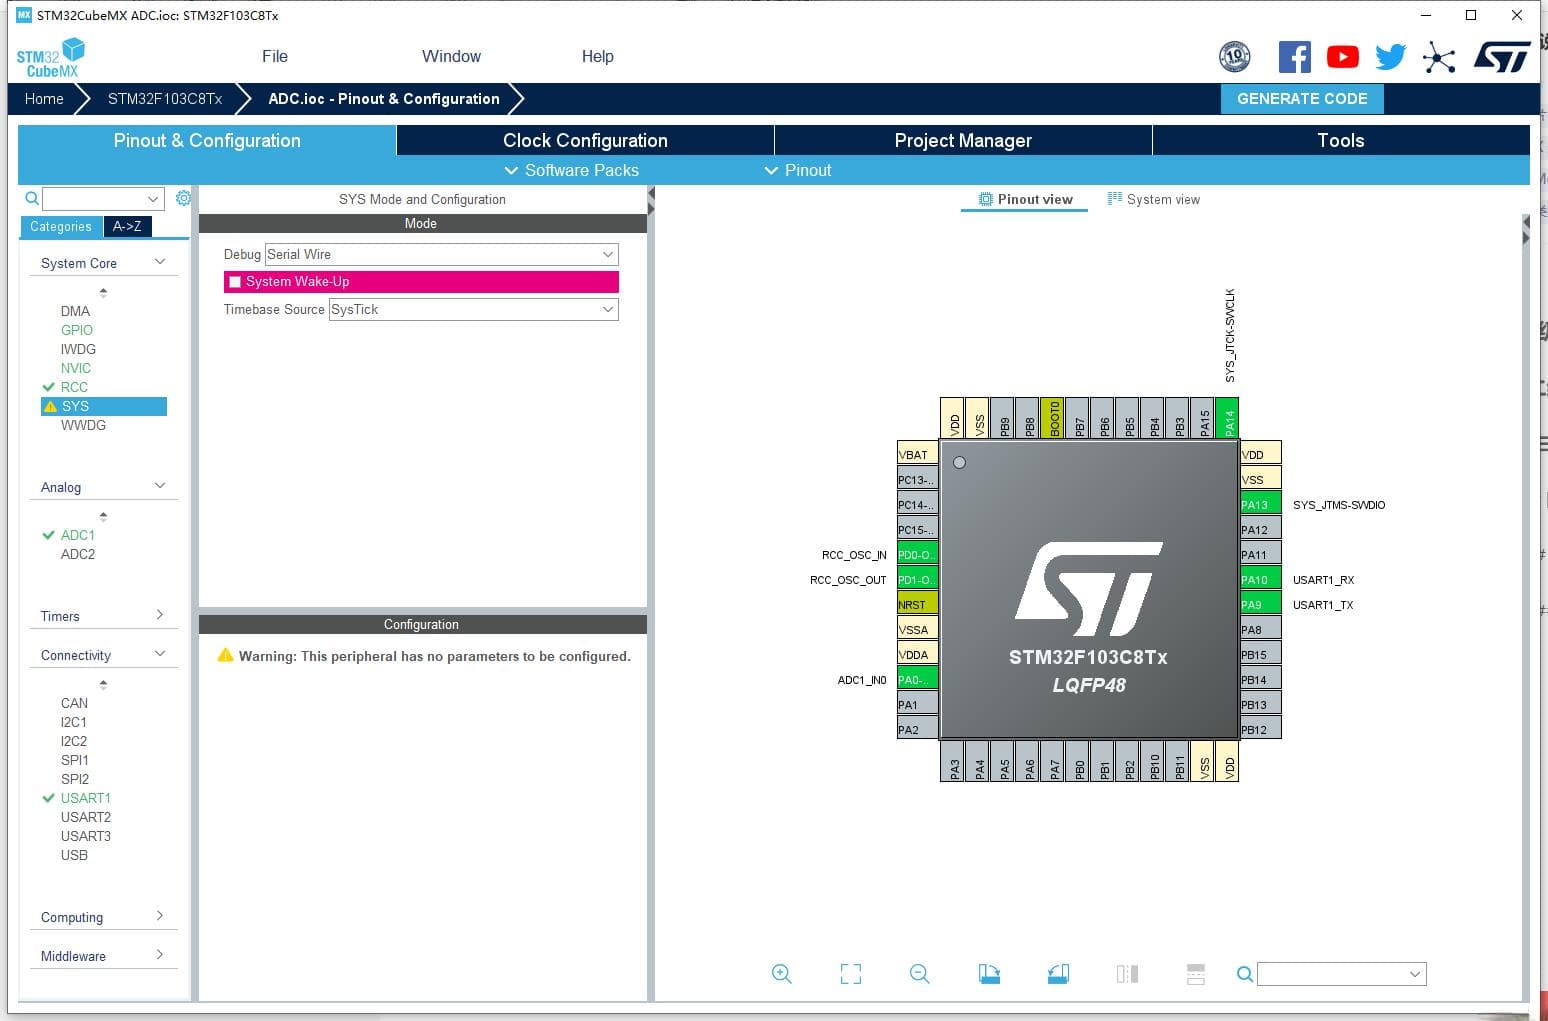Click the ST community network icon
1548x1021 pixels.
(1438, 57)
